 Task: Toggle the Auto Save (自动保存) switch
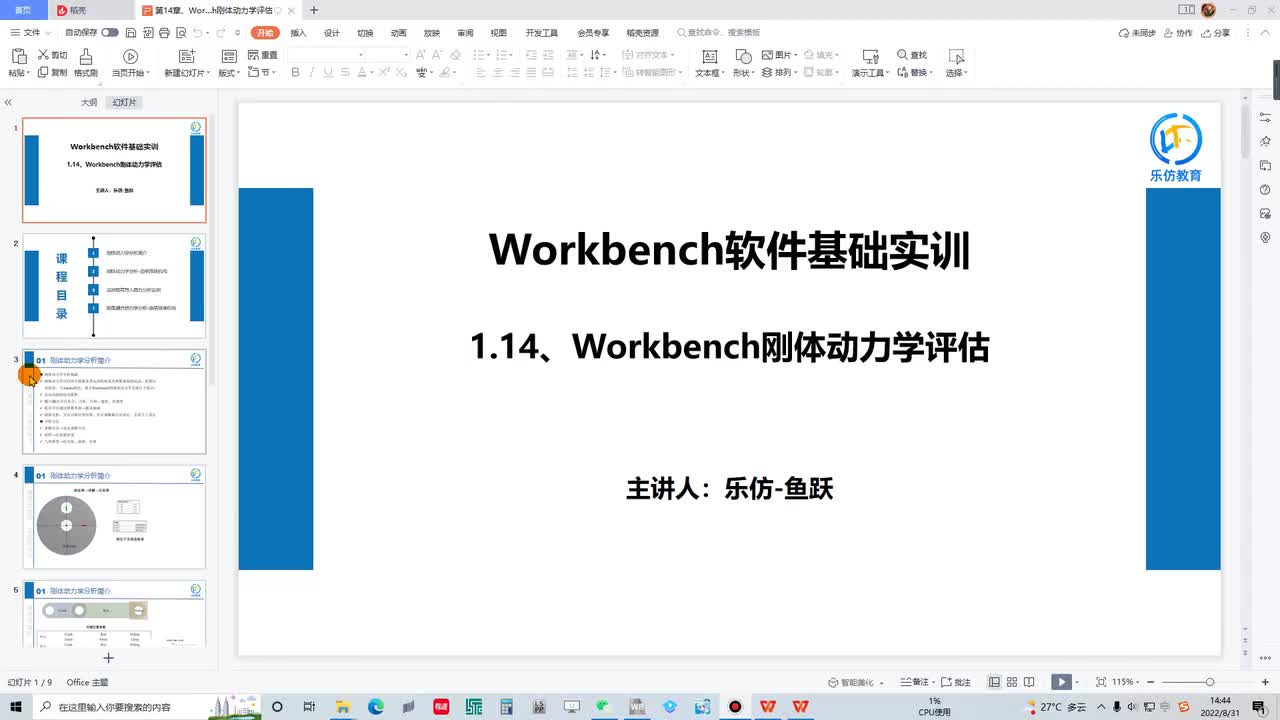tap(110, 33)
